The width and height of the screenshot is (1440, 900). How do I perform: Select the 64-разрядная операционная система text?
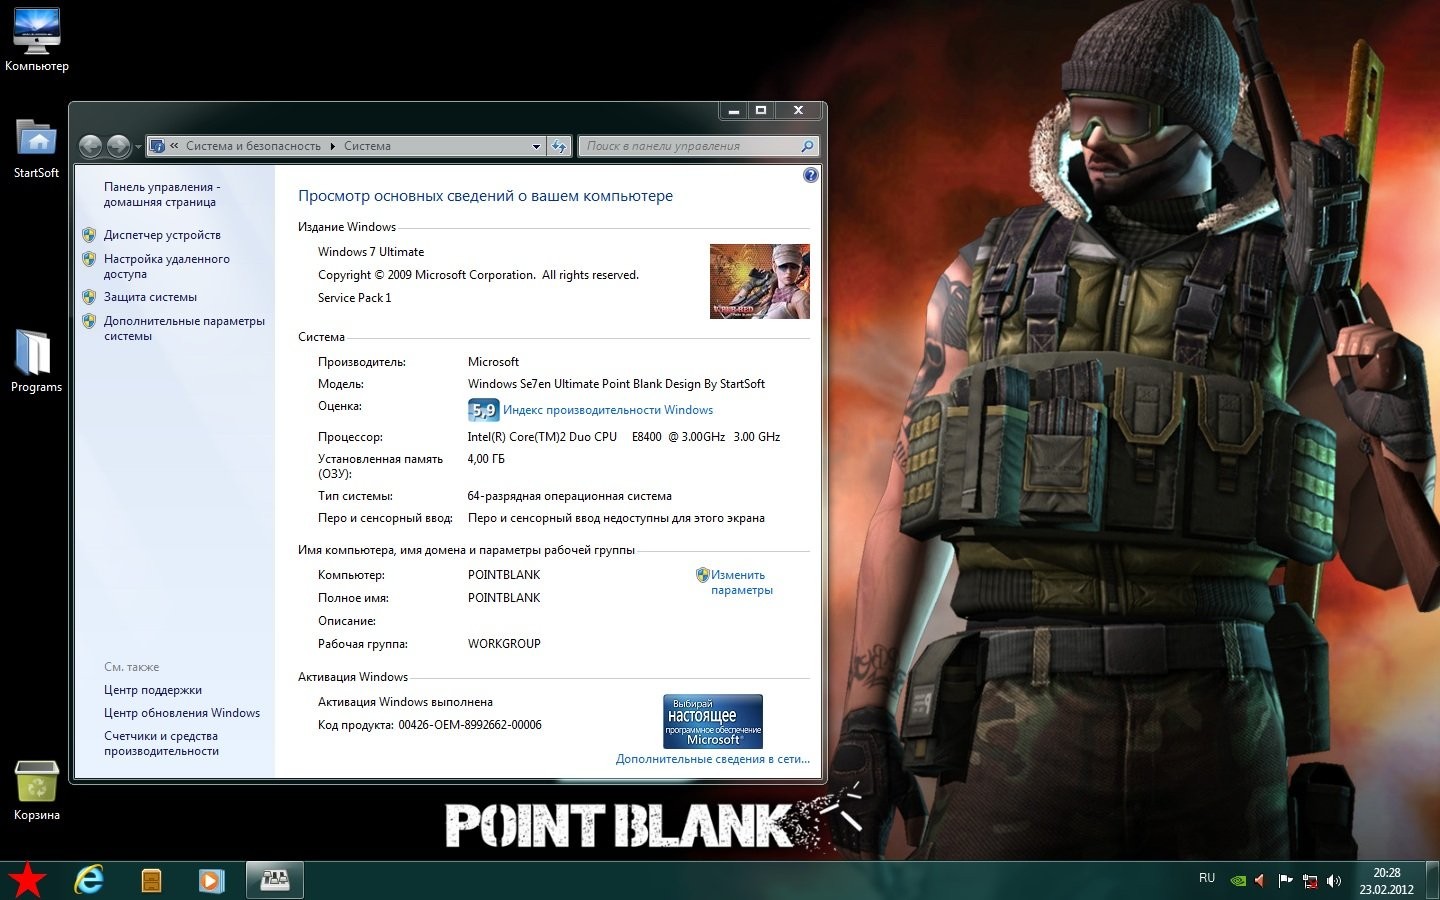tap(570, 496)
